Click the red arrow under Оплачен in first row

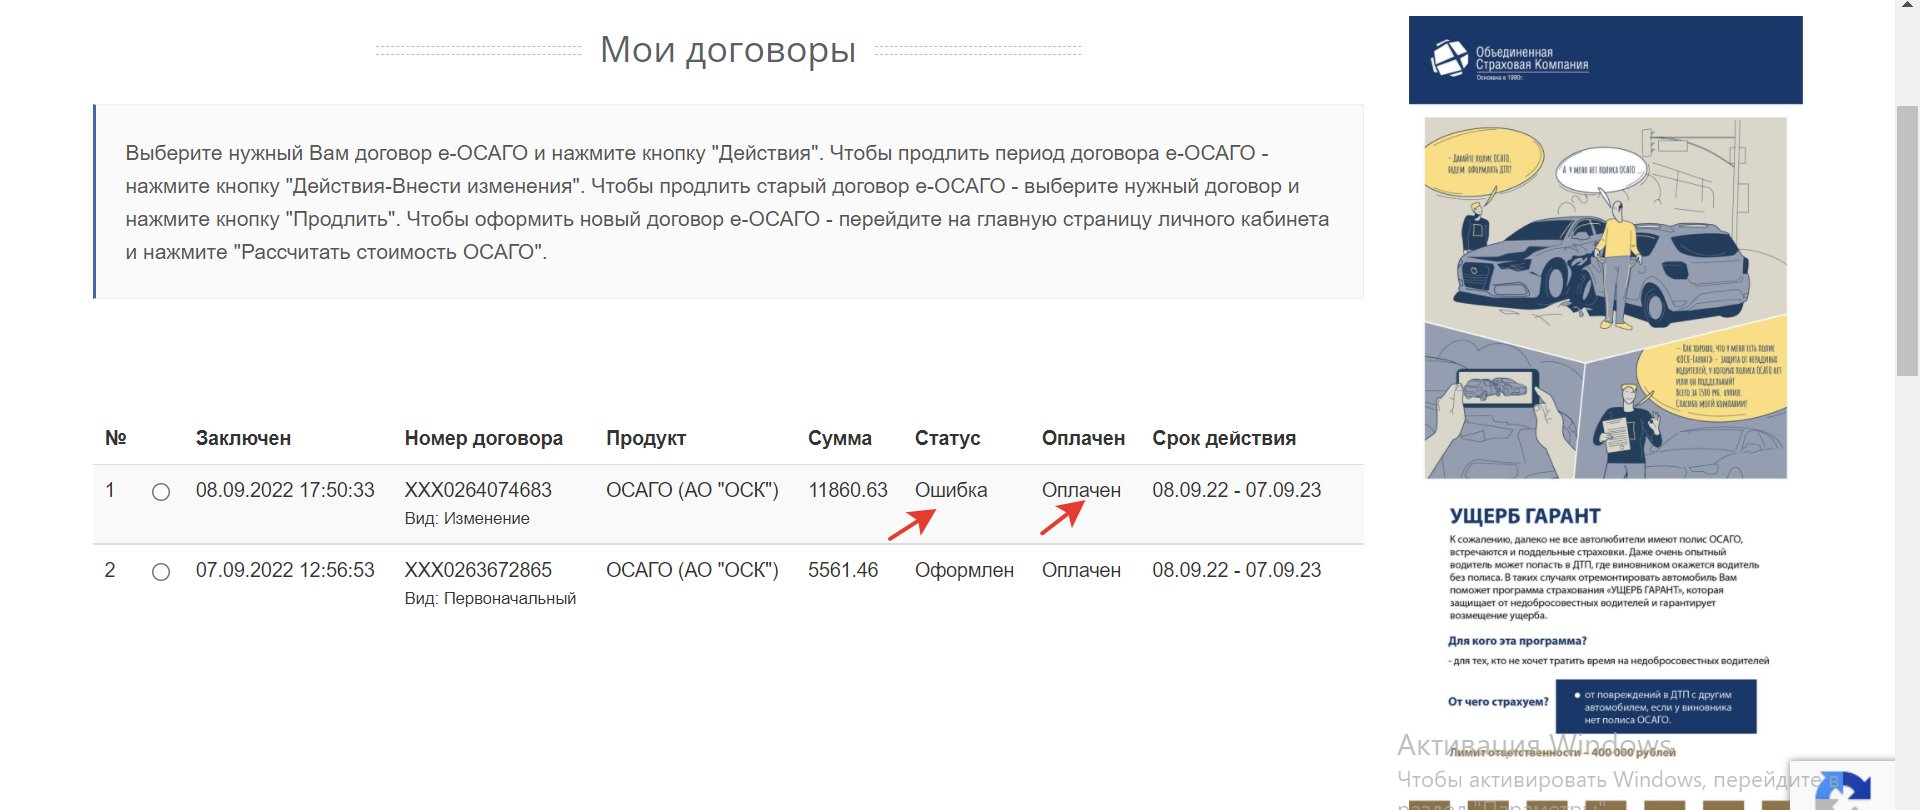coord(1061,518)
